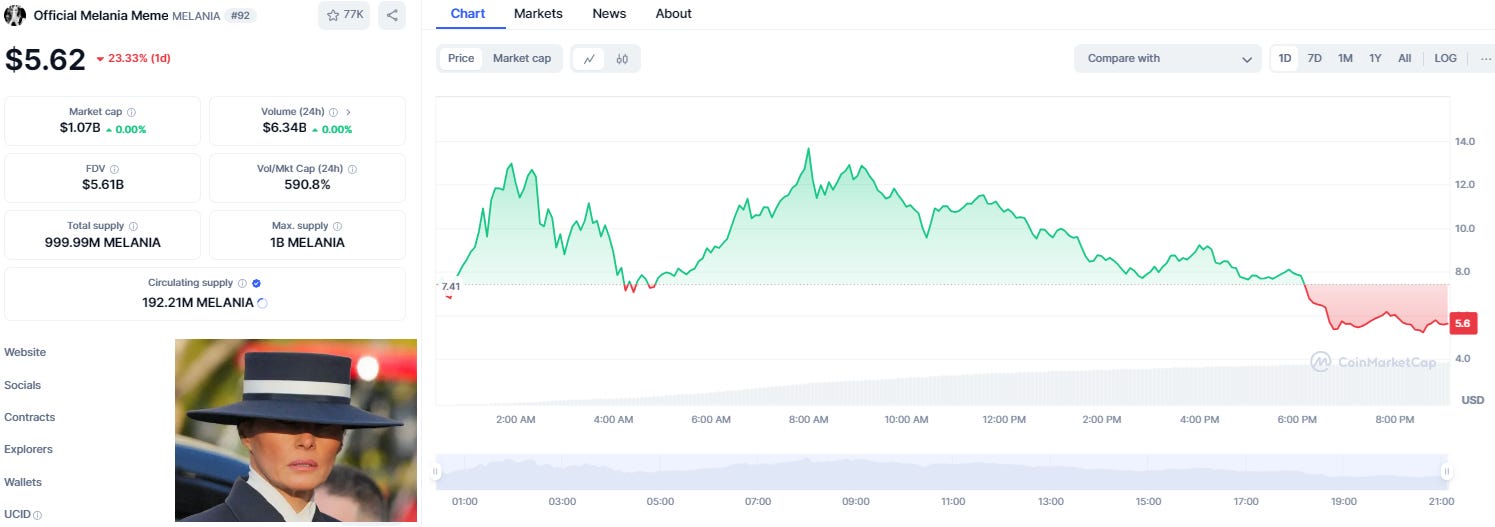Click the info icon beside Total supply
This screenshot has width=1495, height=527.
(134, 226)
